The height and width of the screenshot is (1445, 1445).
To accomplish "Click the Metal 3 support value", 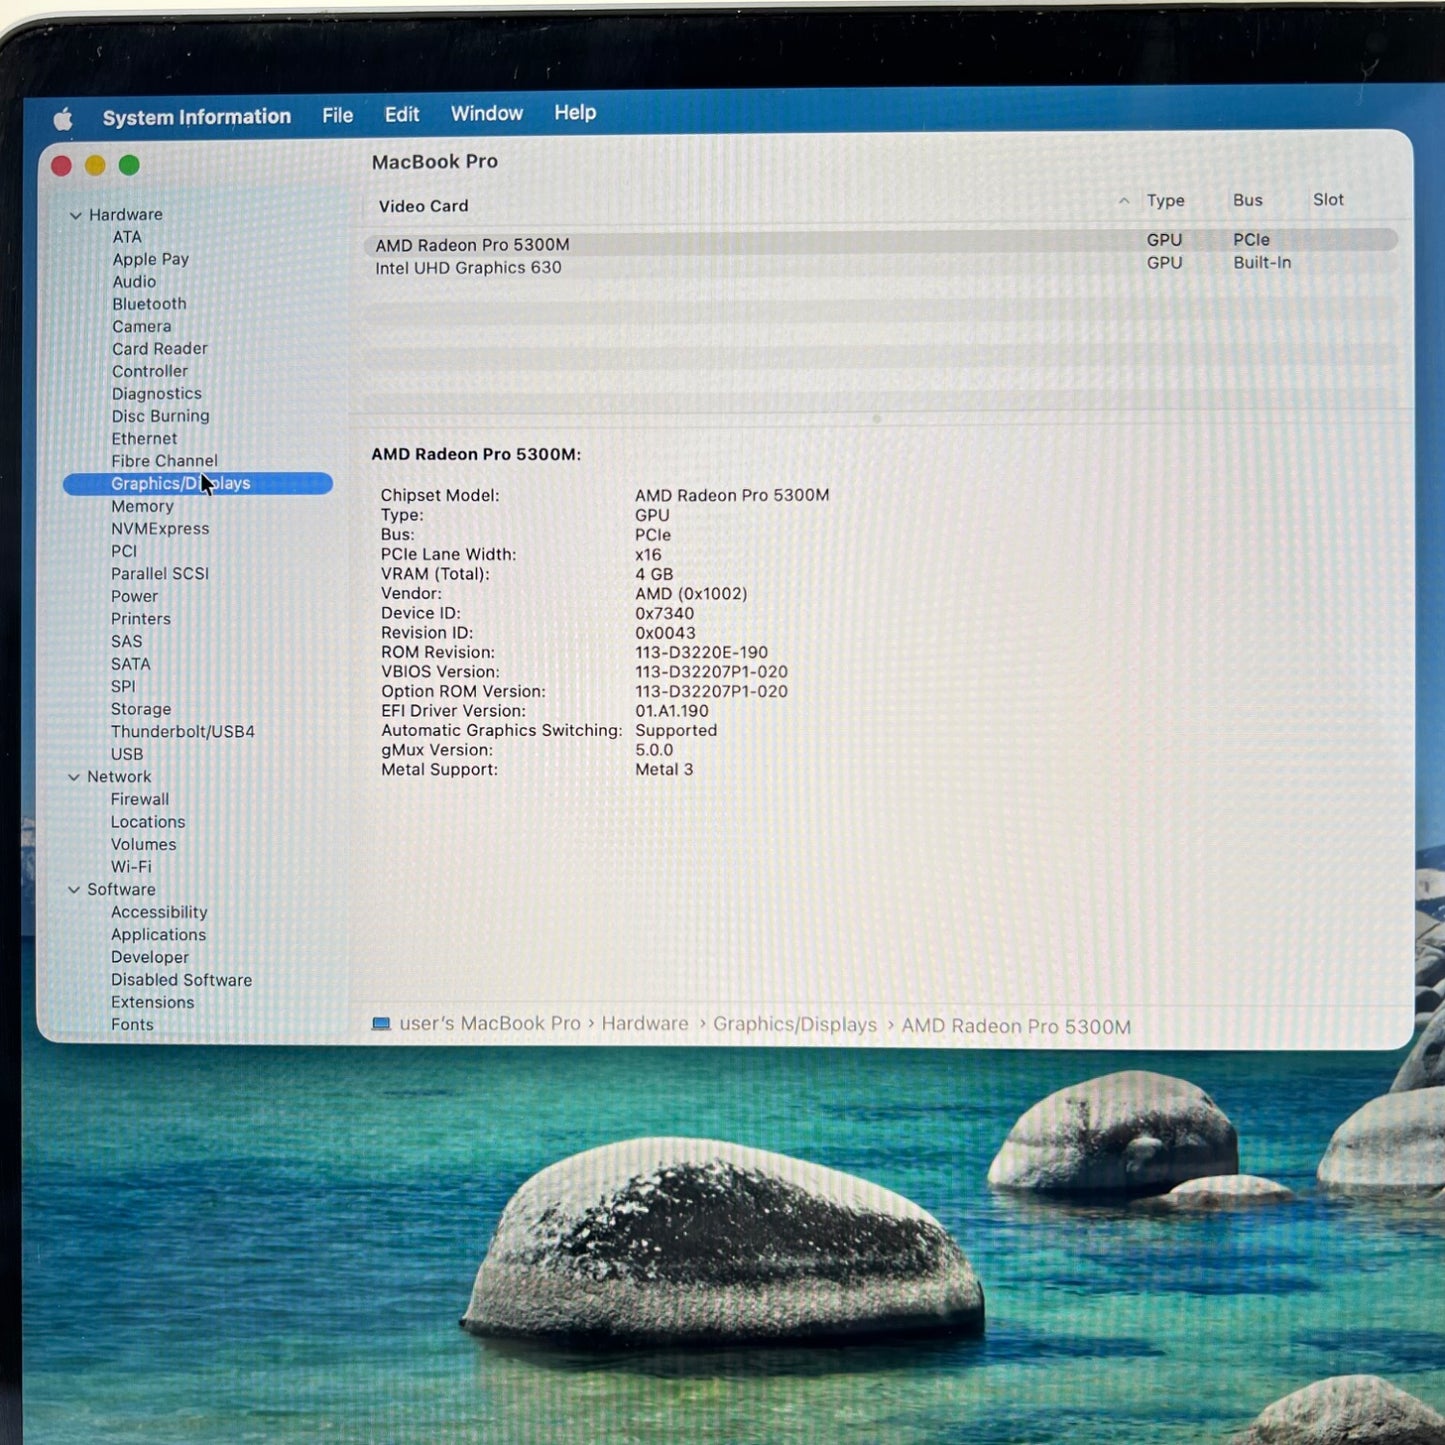I will click(664, 770).
